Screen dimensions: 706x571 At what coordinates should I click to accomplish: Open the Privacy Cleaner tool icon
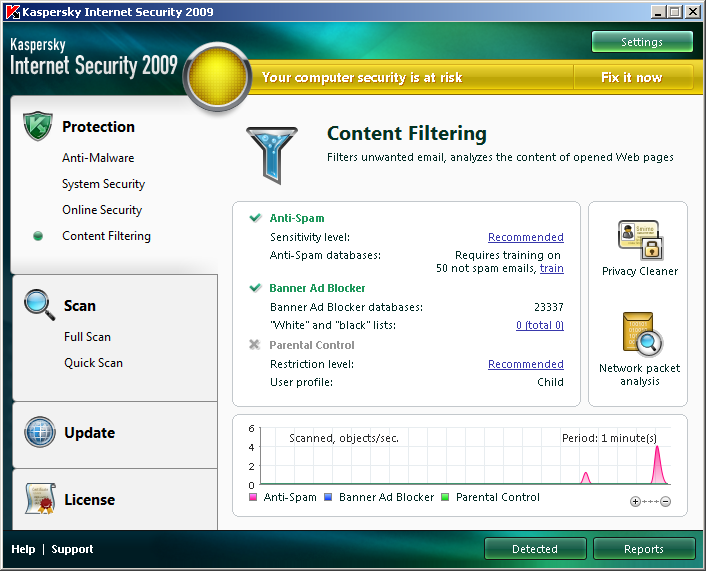(x=640, y=240)
